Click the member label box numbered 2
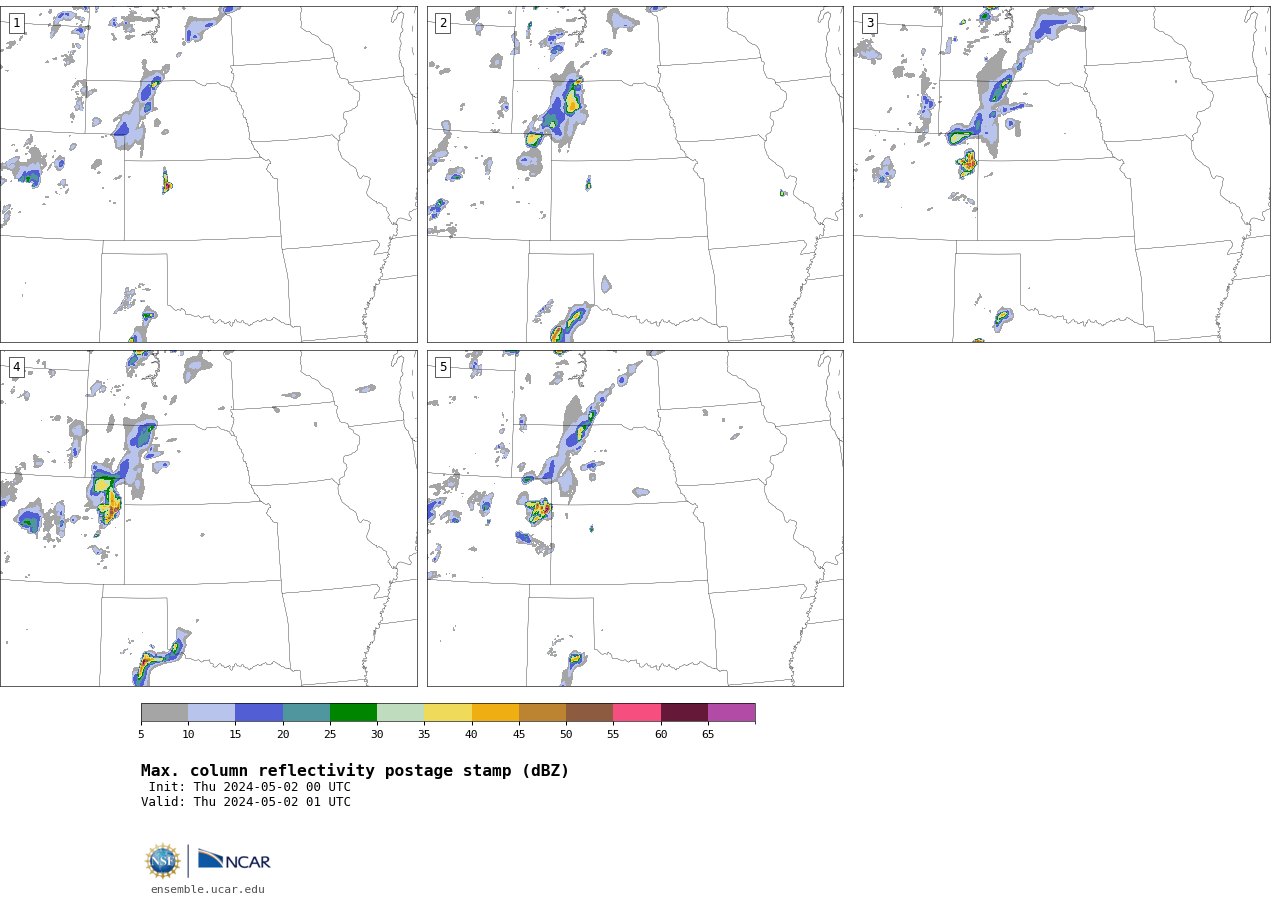Viewport: 1280px width, 901px height. coord(443,23)
